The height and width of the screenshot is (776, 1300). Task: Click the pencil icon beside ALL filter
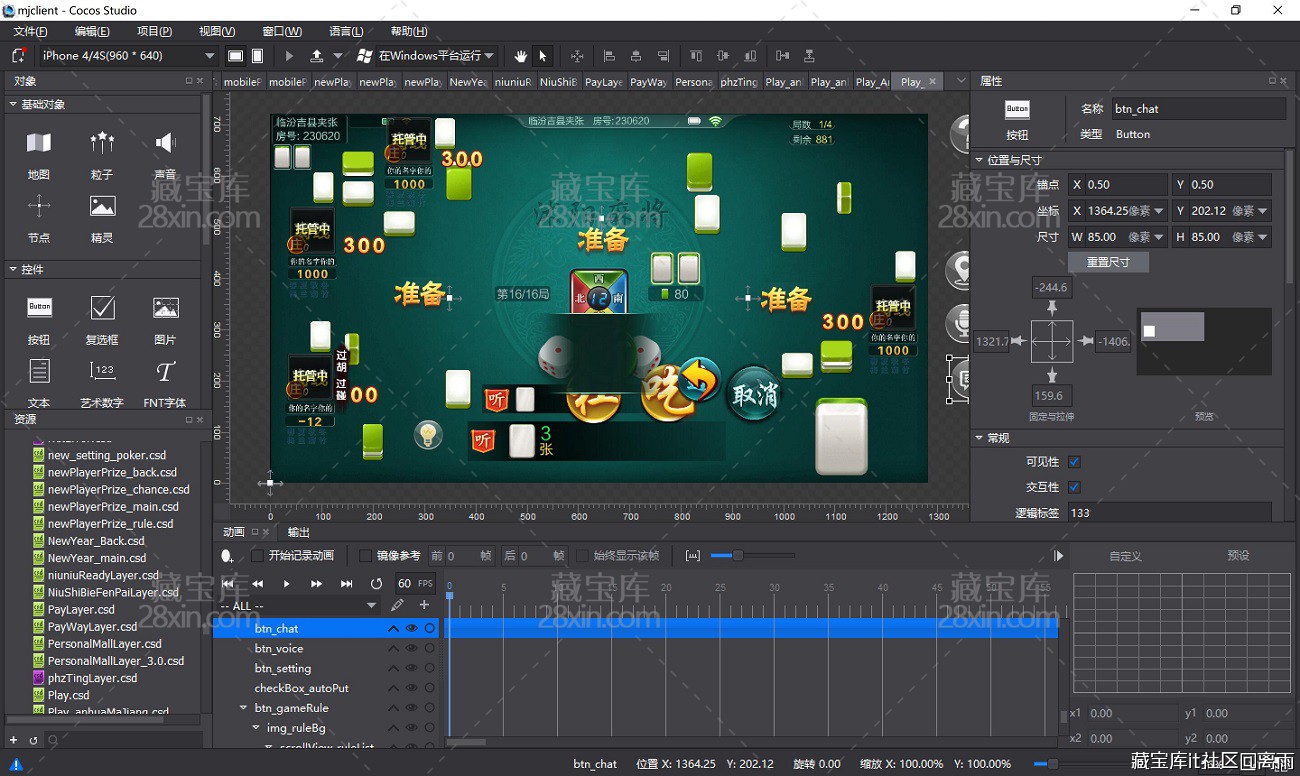click(x=397, y=605)
